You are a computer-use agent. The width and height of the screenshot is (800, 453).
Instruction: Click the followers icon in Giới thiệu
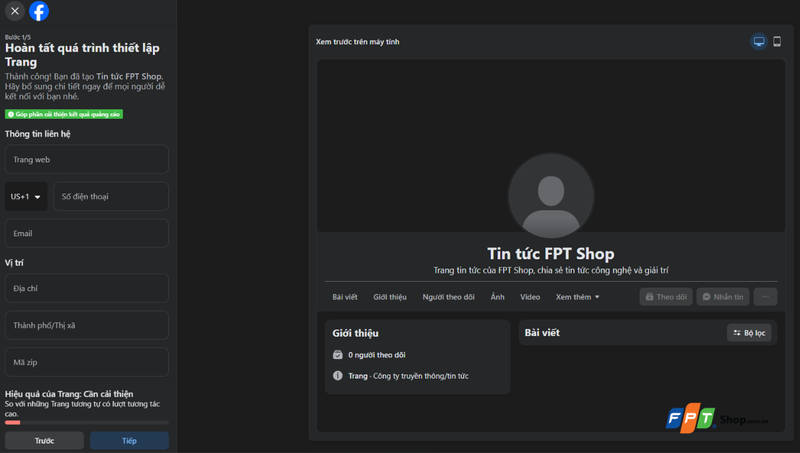(338, 355)
